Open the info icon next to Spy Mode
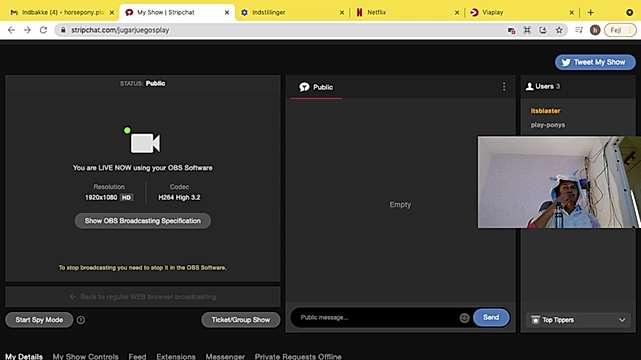The height and width of the screenshot is (360, 641). pyautogui.click(x=81, y=320)
